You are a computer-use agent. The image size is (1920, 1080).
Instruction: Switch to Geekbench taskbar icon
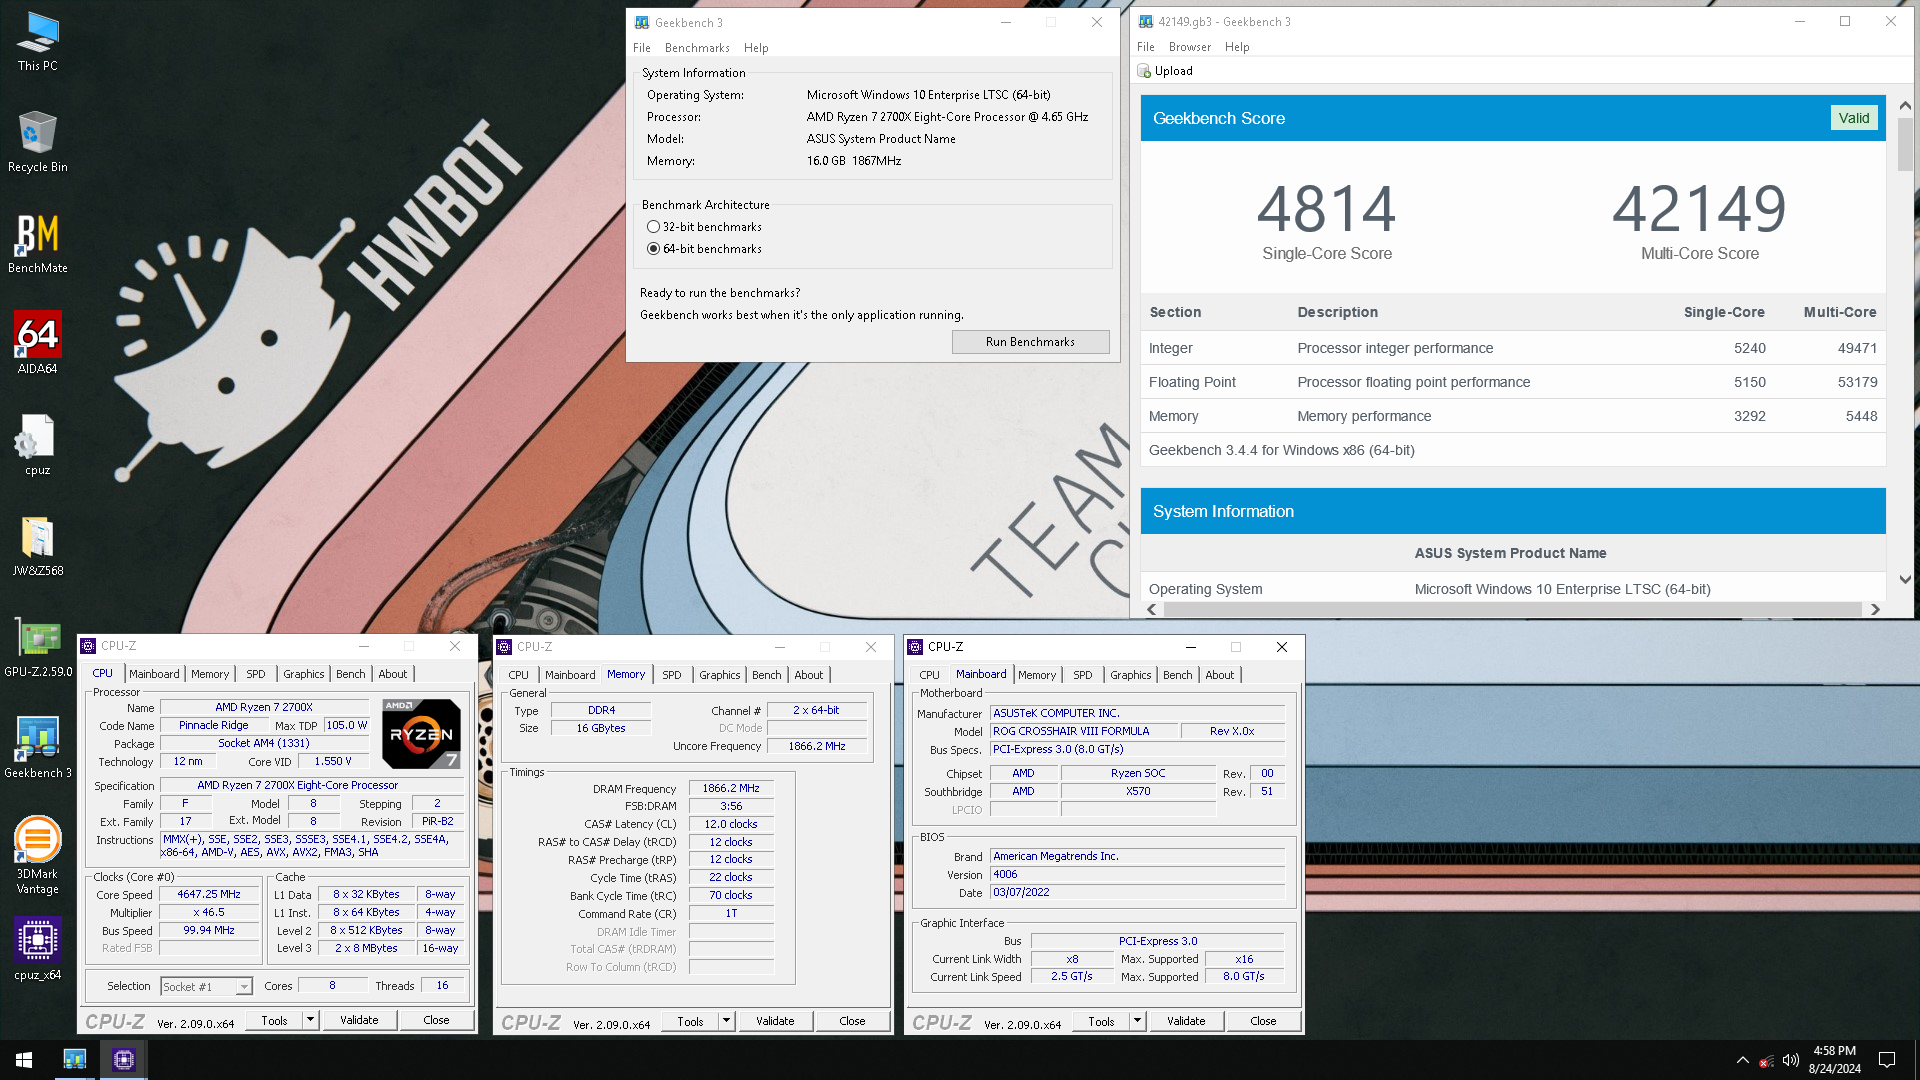(75, 1059)
